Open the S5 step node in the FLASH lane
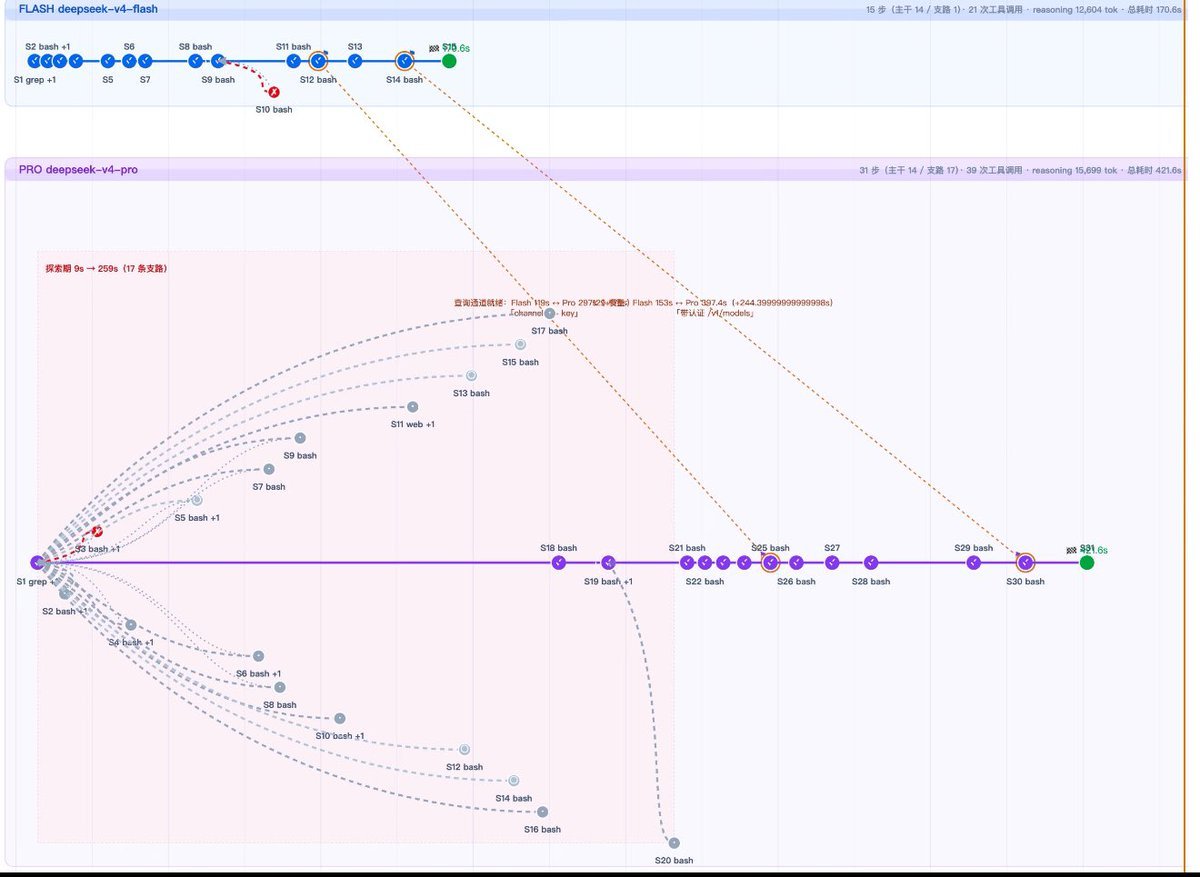 pyautogui.click(x=108, y=61)
